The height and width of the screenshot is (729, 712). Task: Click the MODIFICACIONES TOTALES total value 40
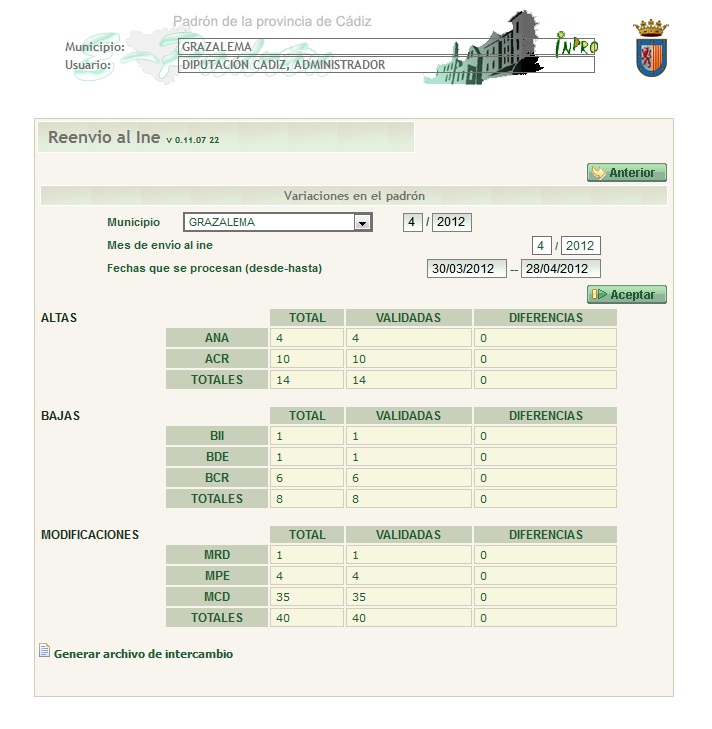pyautogui.click(x=306, y=618)
